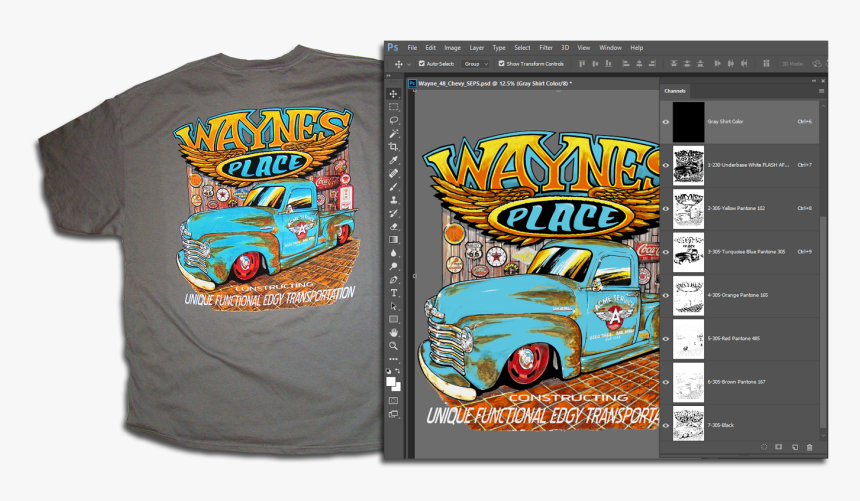Select the Gray Shirt Color channel thumbnail
Image resolution: width=860 pixels, height=501 pixels.
[x=688, y=122]
